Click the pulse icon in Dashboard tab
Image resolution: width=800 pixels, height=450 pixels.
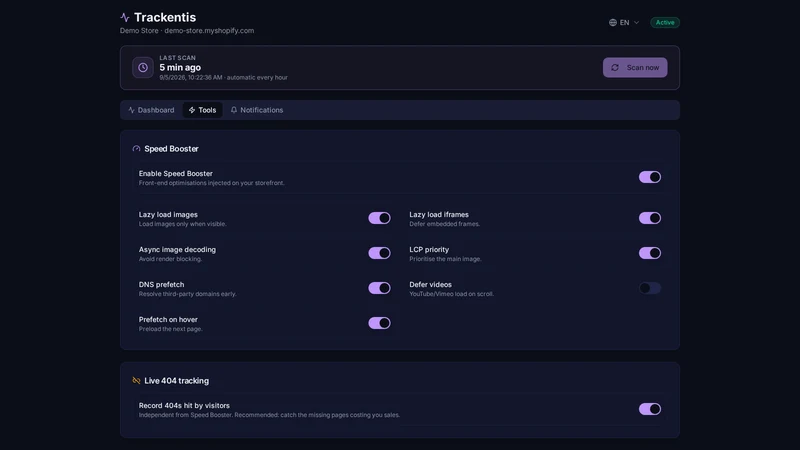131,110
